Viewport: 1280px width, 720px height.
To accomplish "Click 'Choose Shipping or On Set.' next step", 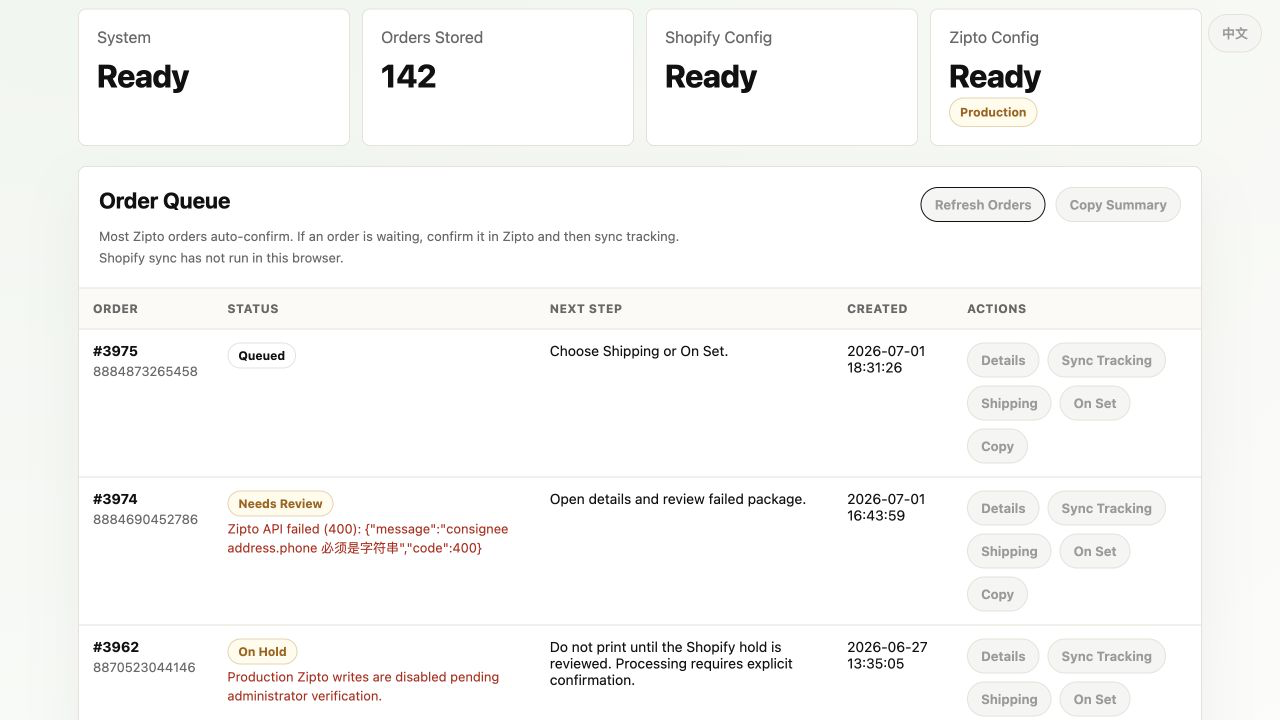I will pos(639,351).
